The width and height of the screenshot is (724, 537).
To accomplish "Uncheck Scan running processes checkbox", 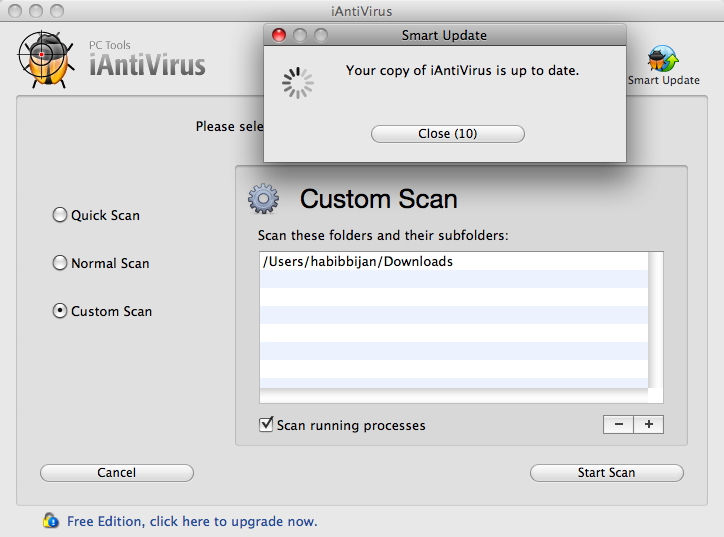I will (x=266, y=424).
